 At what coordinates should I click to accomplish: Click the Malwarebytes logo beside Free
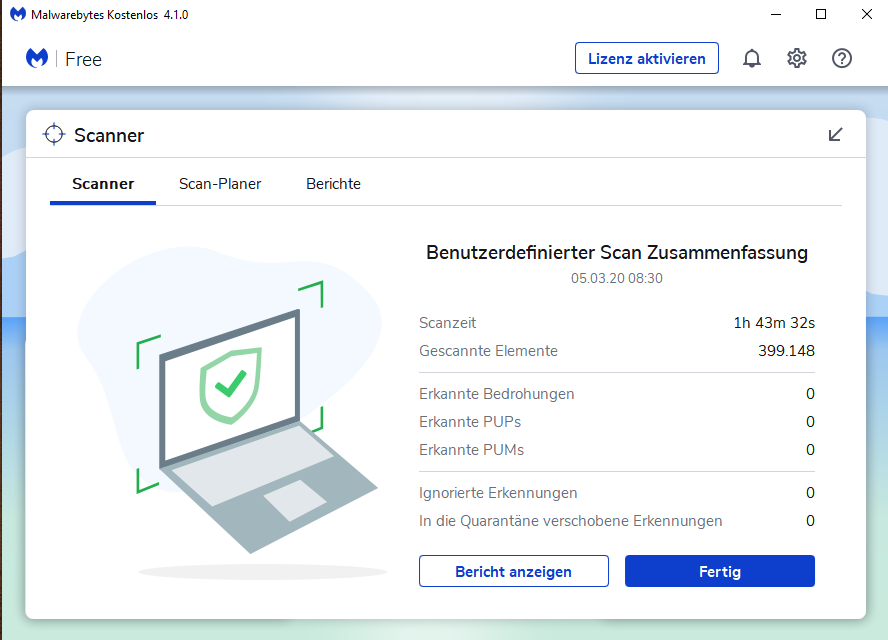pos(37,58)
